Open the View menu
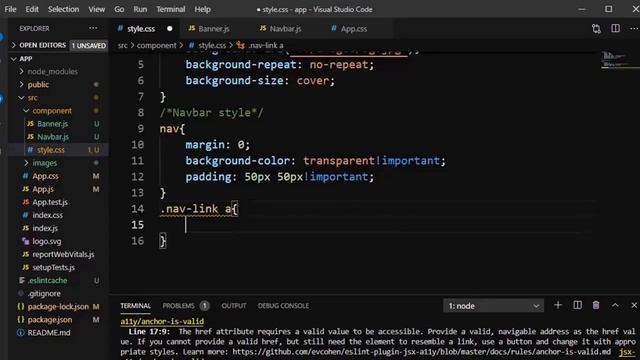 [x=97, y=9]
